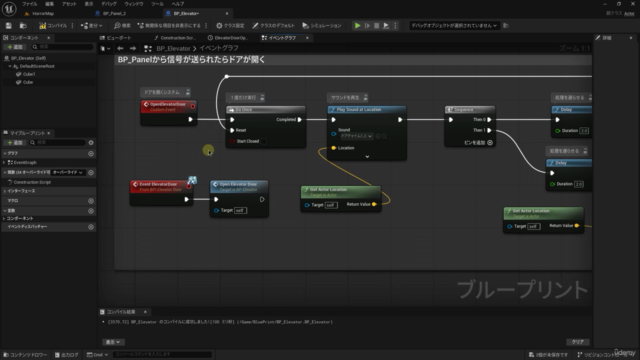The height and width of the screenshot is (360, 640).
Task: Start simulation with シミュレーション button
Action: click(x=322, y=26)
